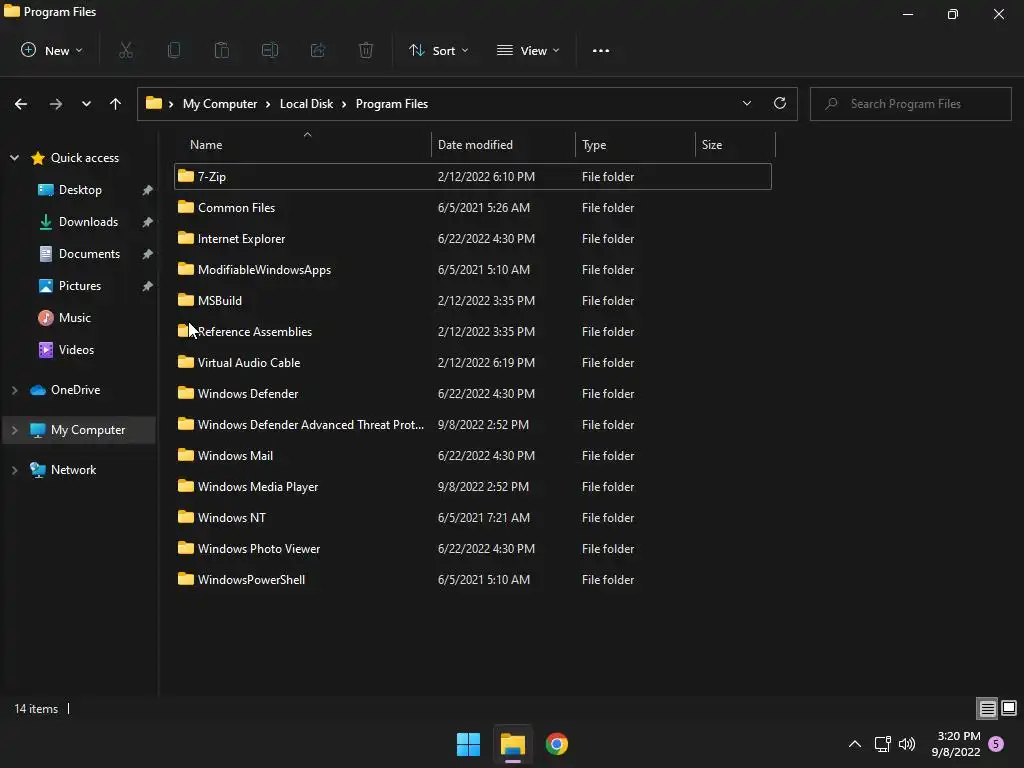This screenshot has width=1024, height=768.
Task: Open the View dropdown menu
Action: (528, 50)
